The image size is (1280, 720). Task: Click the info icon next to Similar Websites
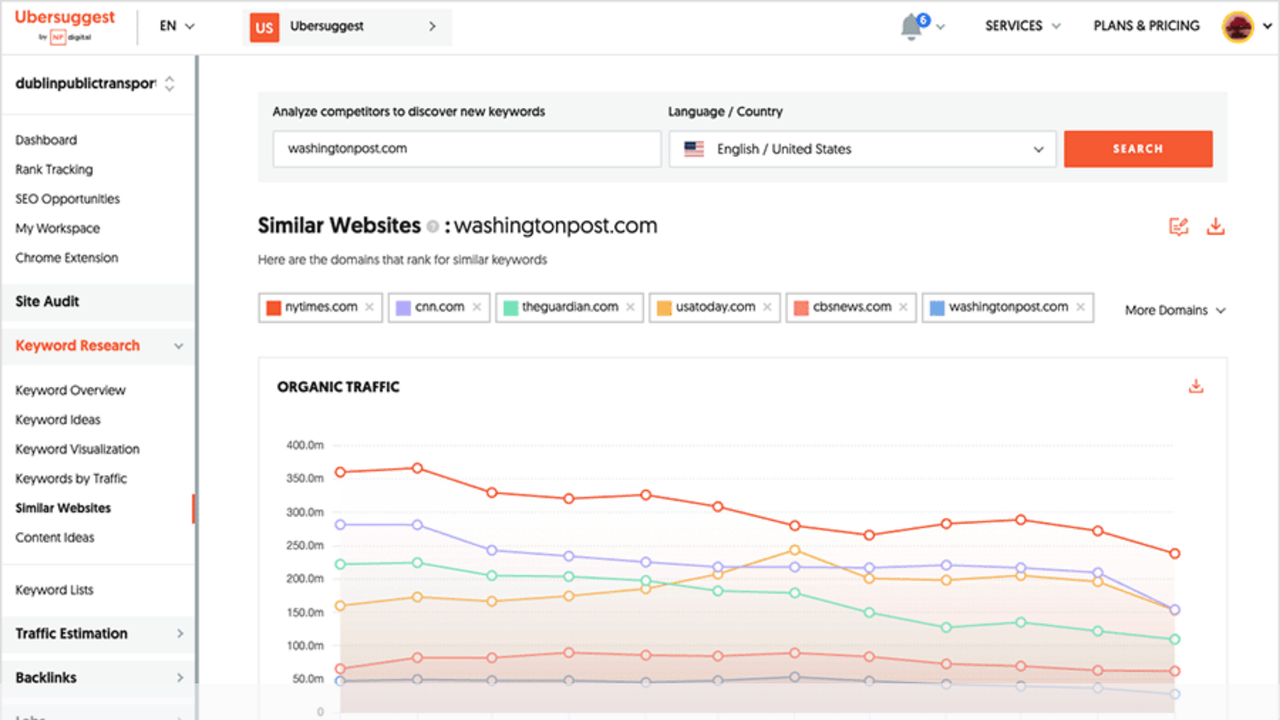click(432, 226)
